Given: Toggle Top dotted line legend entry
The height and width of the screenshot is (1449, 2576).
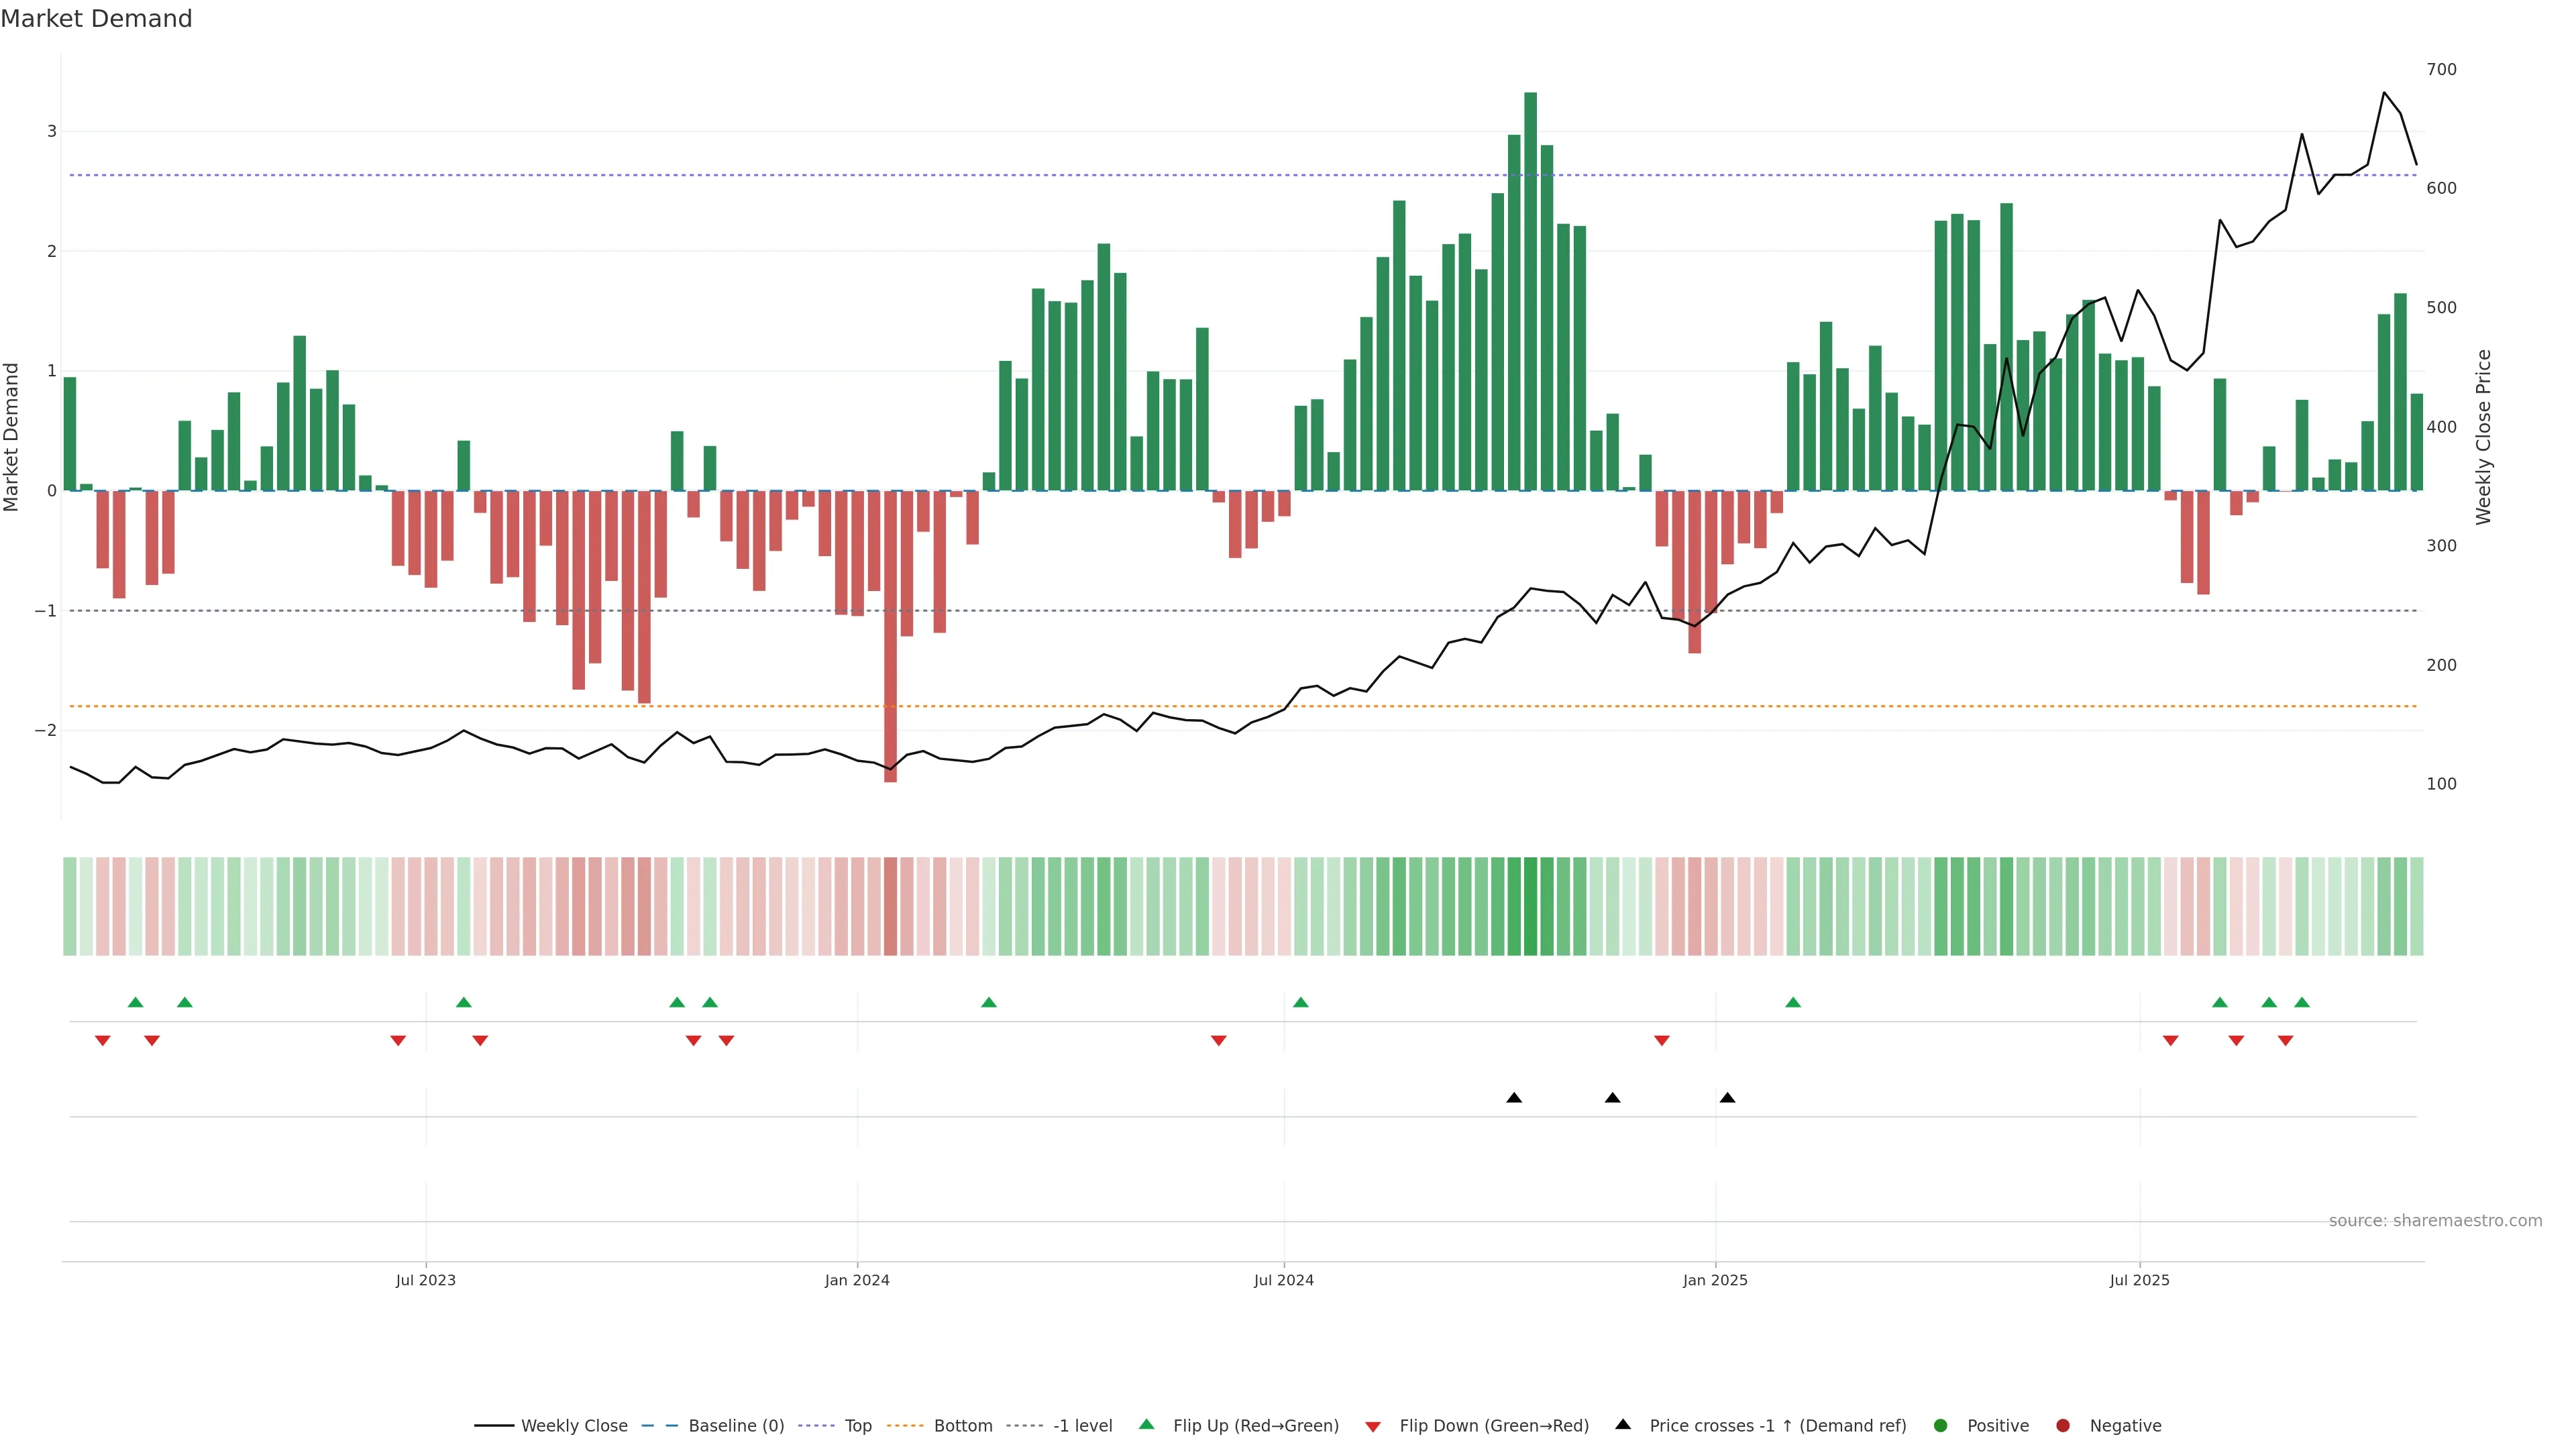Looking at the screenshot, I should [857, 1426].
